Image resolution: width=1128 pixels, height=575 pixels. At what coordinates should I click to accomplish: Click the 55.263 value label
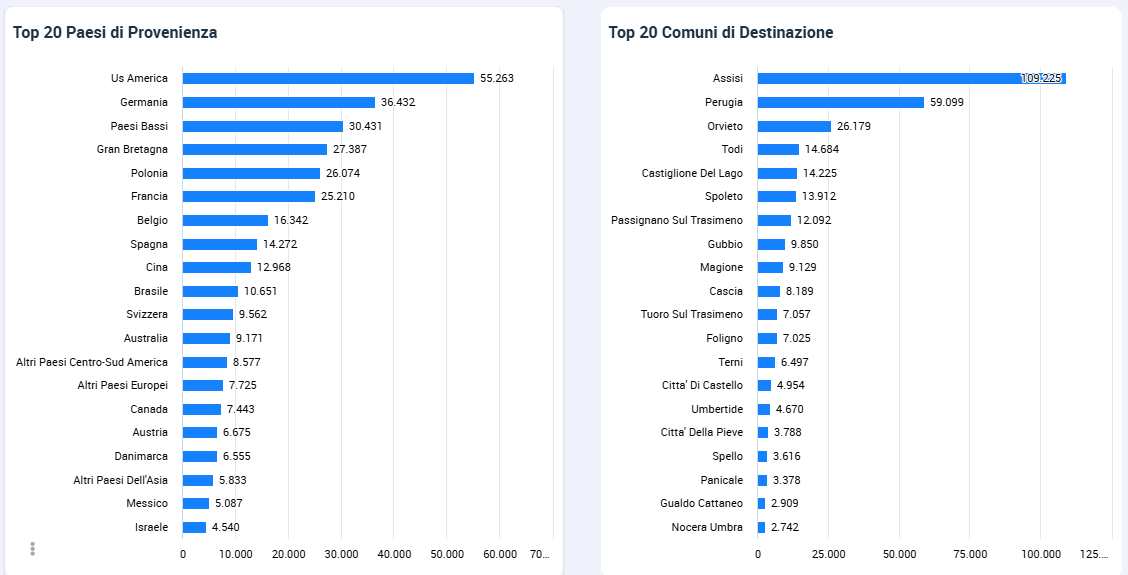coord(497,78)
